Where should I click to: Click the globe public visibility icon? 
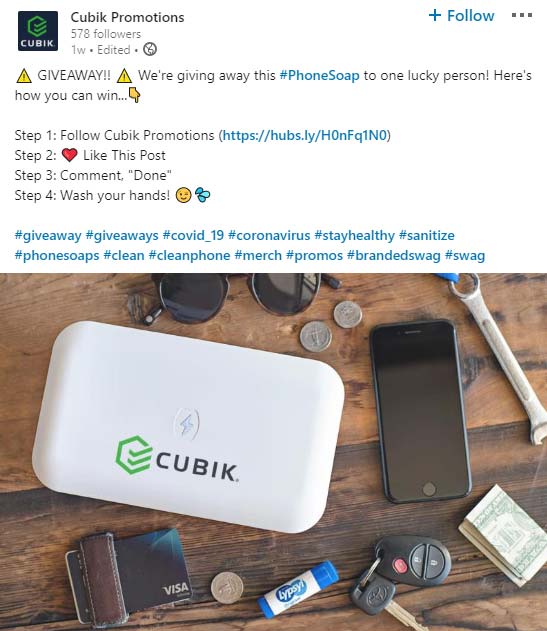150,49
